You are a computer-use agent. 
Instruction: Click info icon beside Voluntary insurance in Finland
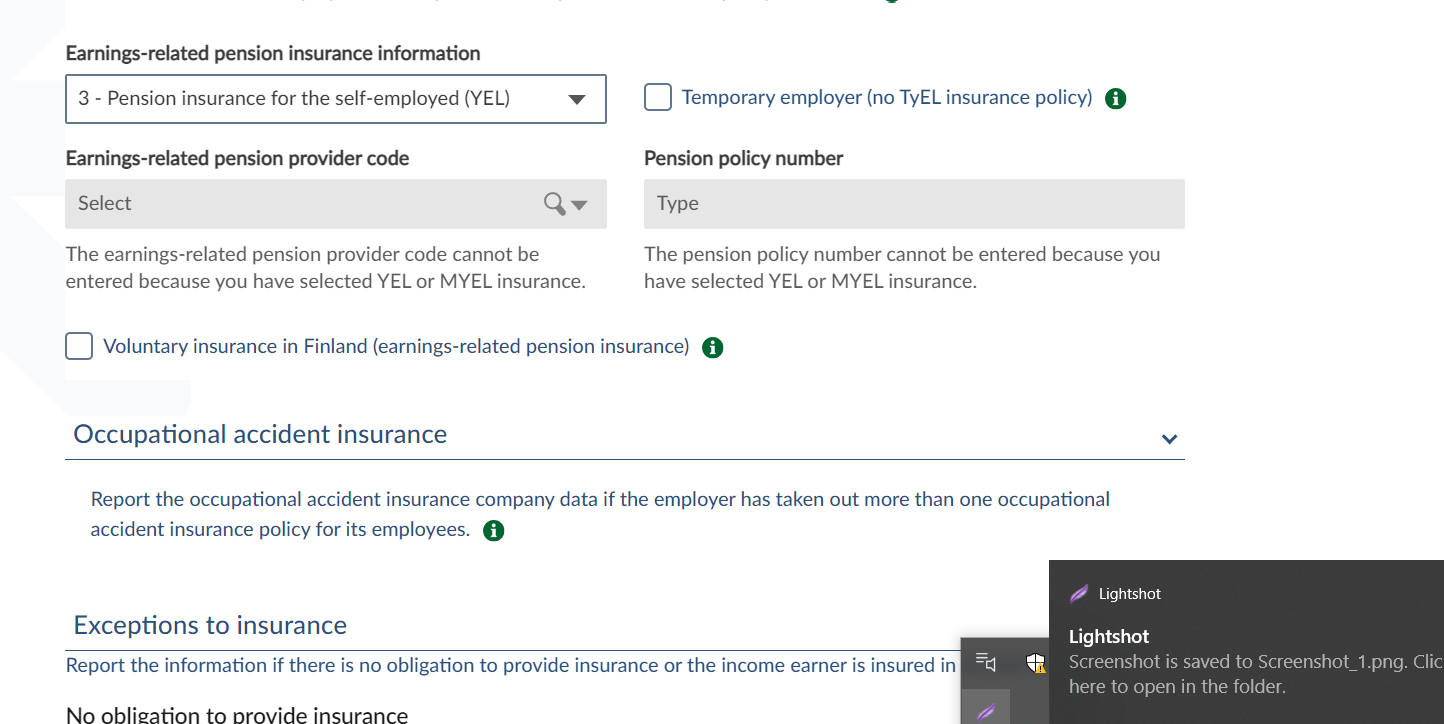[712, 348]
